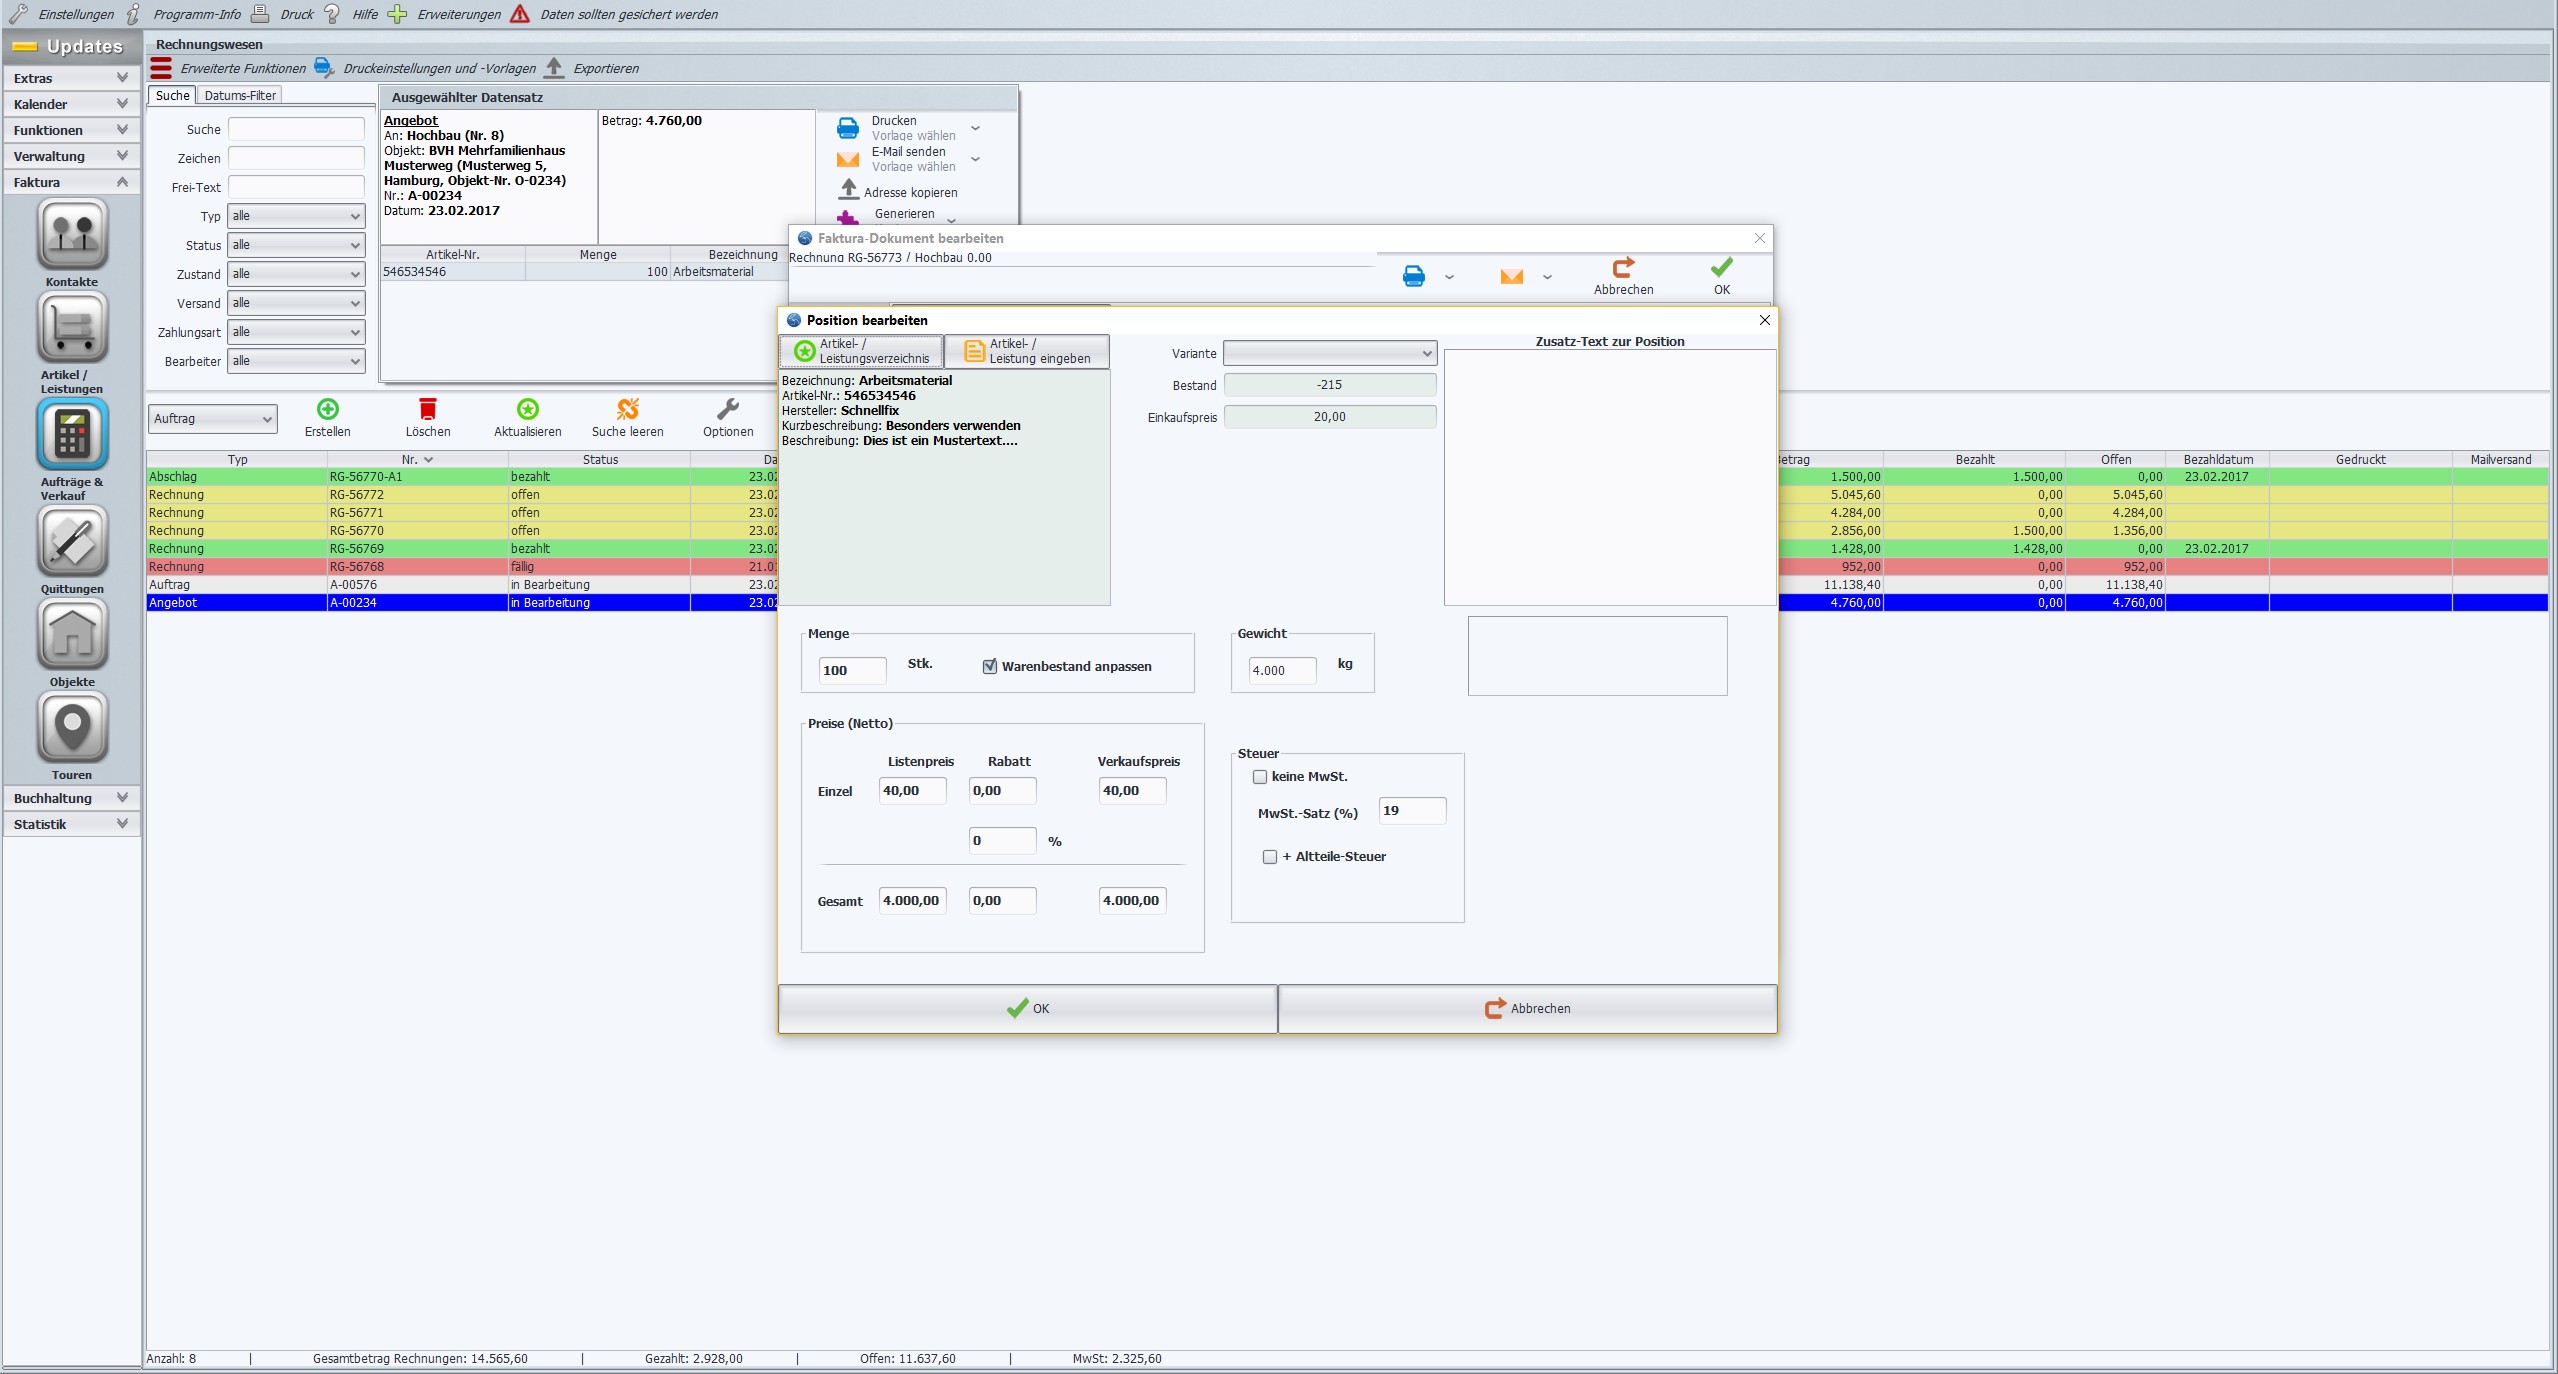Click the red Löschen trash icon
This screenshot has height=1374, width=2558.
pos(427,409)
